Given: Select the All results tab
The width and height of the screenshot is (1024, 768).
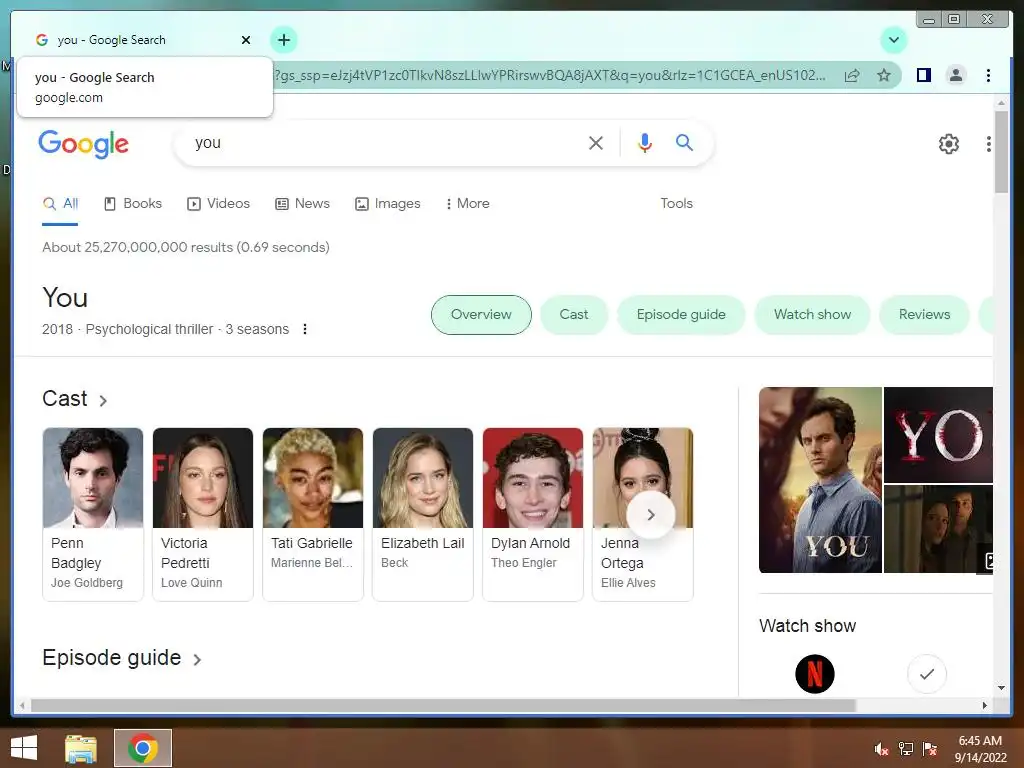Looking at the screenshot, I should [x=61, y=204].
